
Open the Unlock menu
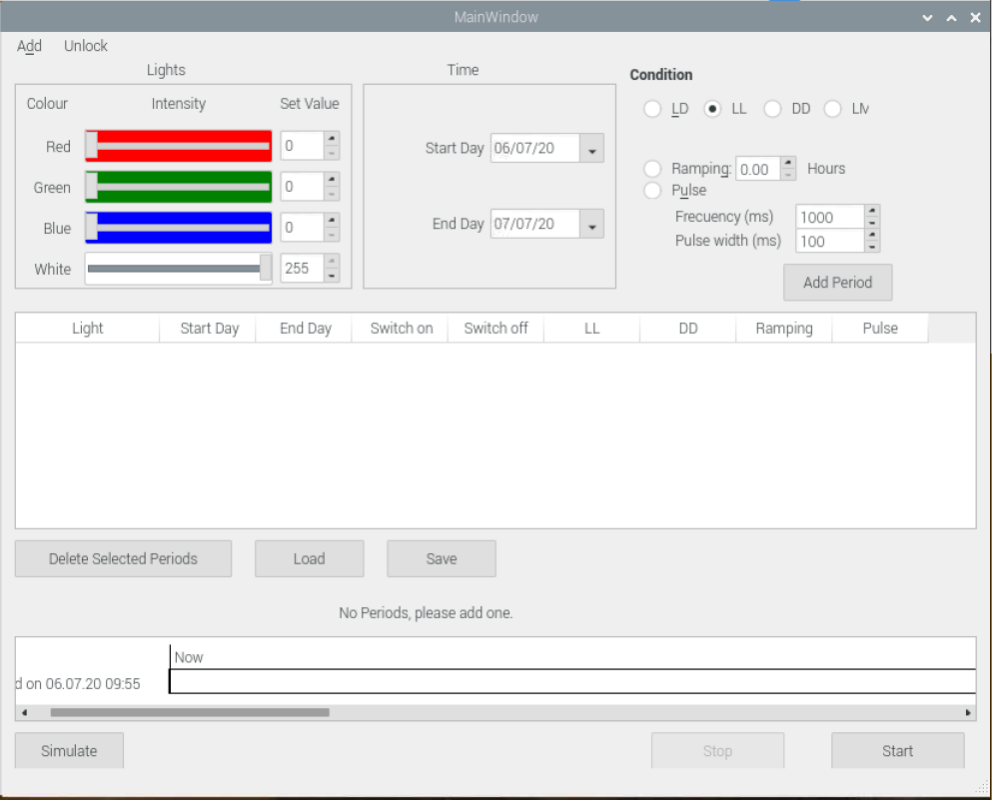pos(86,46)
